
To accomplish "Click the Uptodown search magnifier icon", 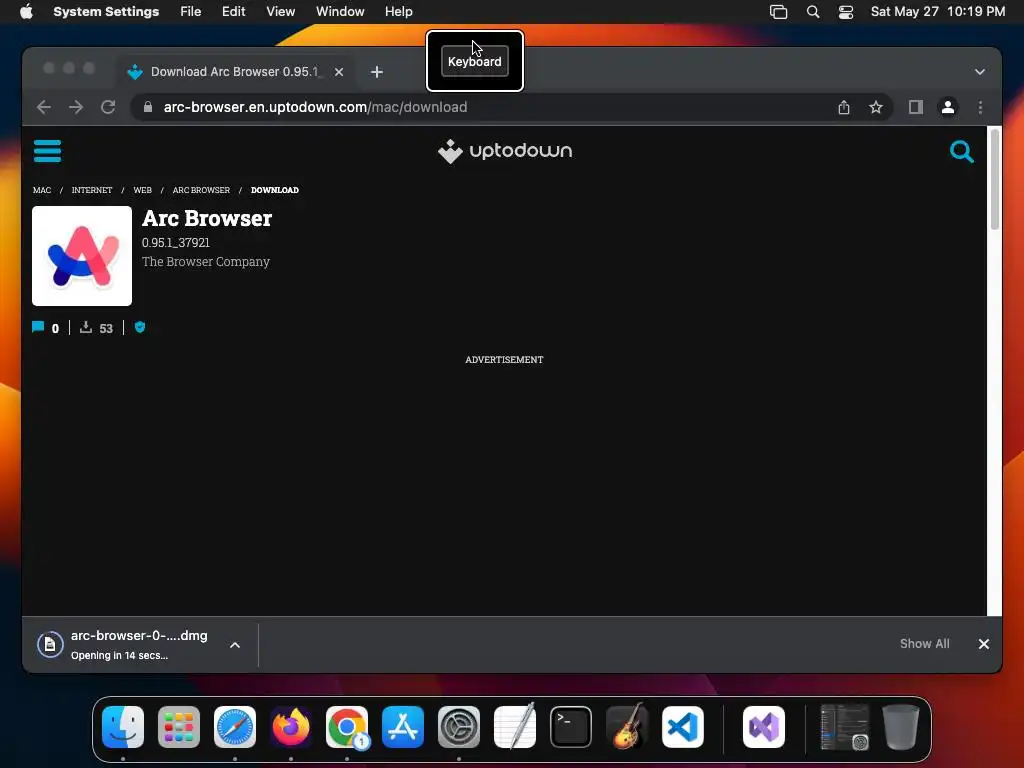I will (961, 152).
